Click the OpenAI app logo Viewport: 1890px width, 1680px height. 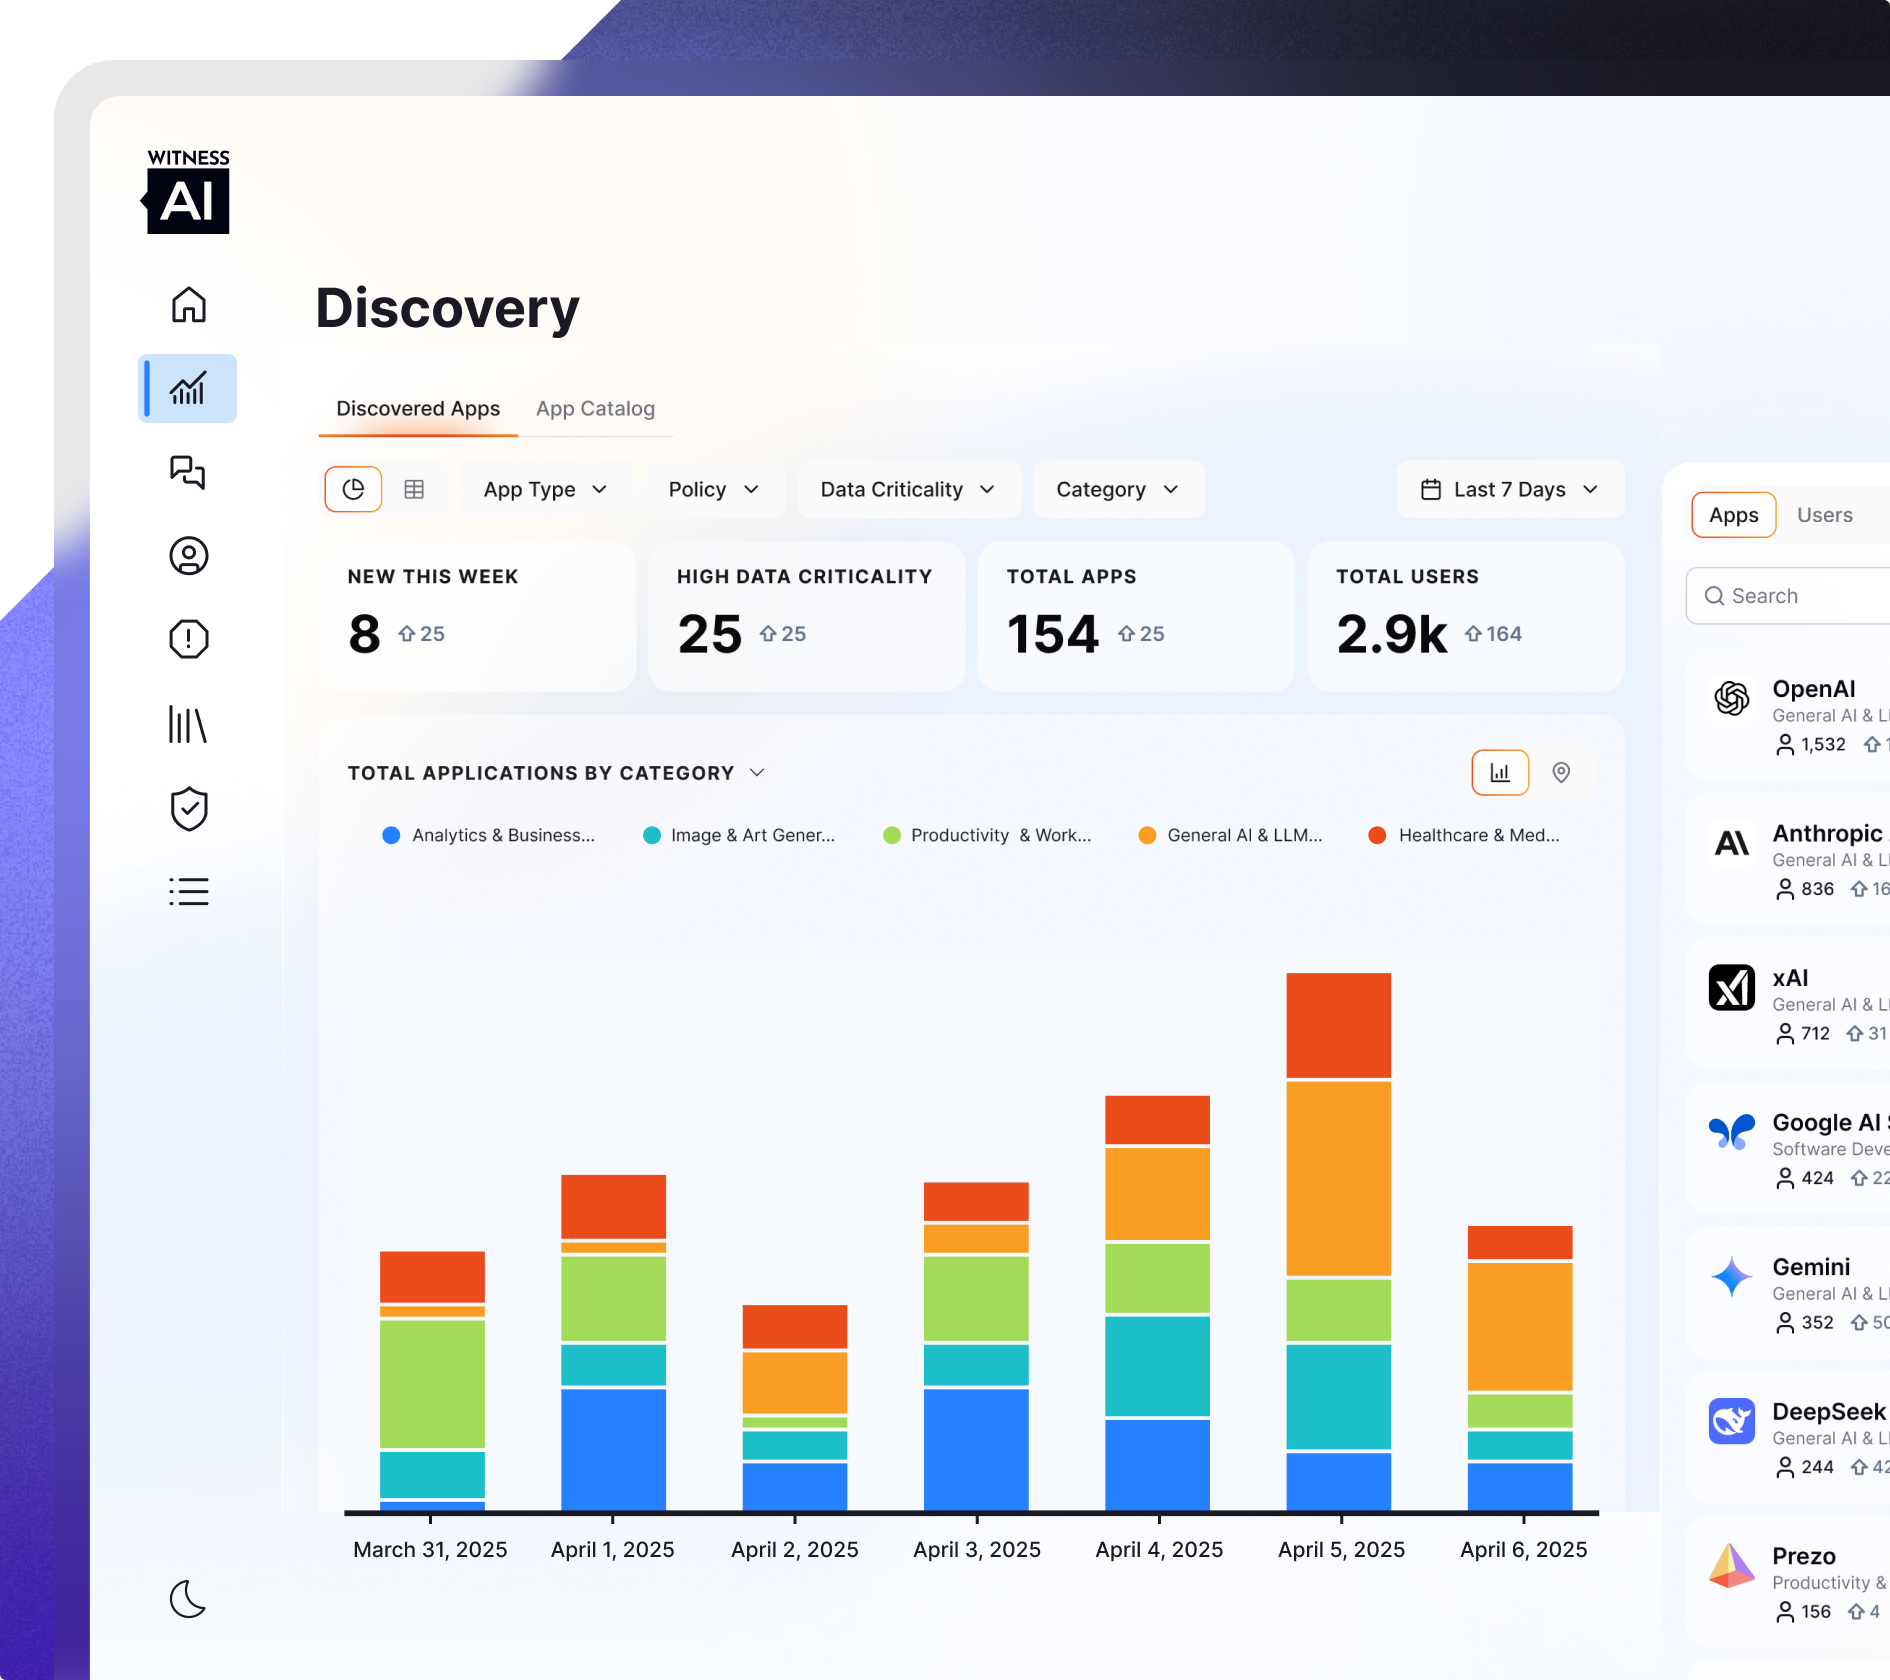click(x=1731, y=699)
